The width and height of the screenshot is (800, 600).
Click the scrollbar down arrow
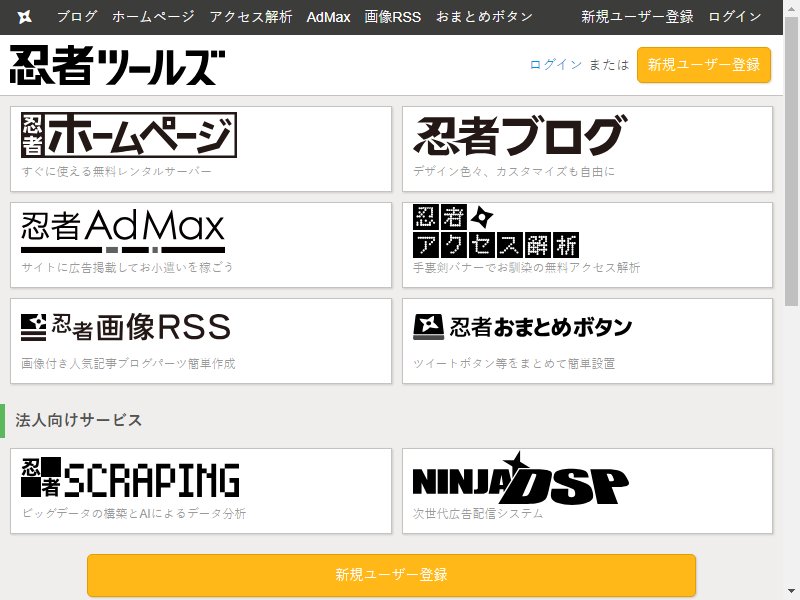[x=791, y=593]
